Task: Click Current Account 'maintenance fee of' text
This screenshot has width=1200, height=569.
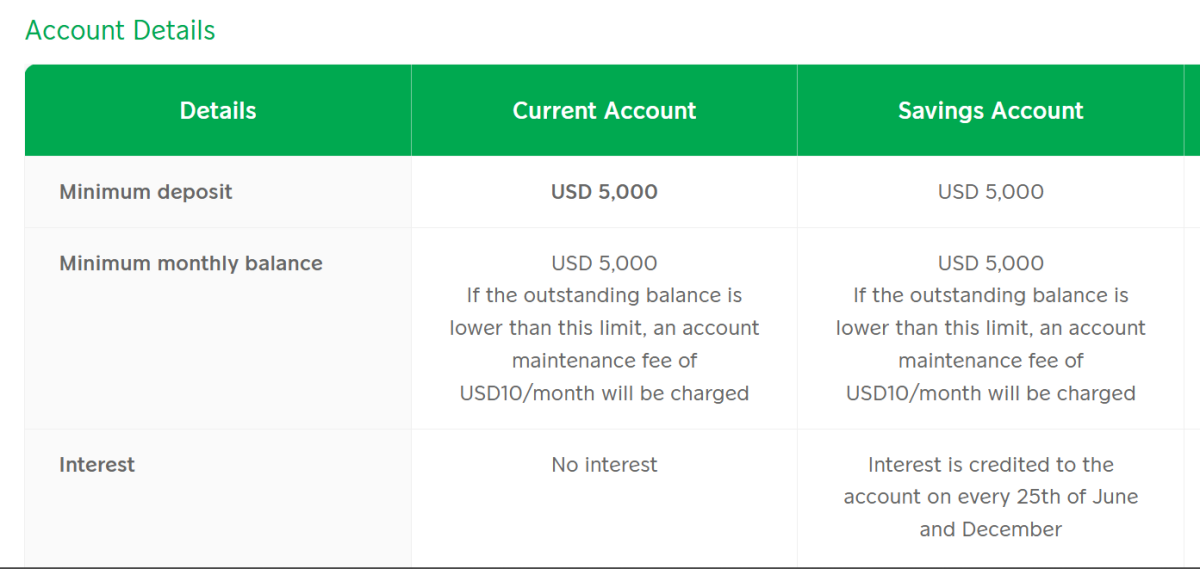Action: (x=604, y=361)
